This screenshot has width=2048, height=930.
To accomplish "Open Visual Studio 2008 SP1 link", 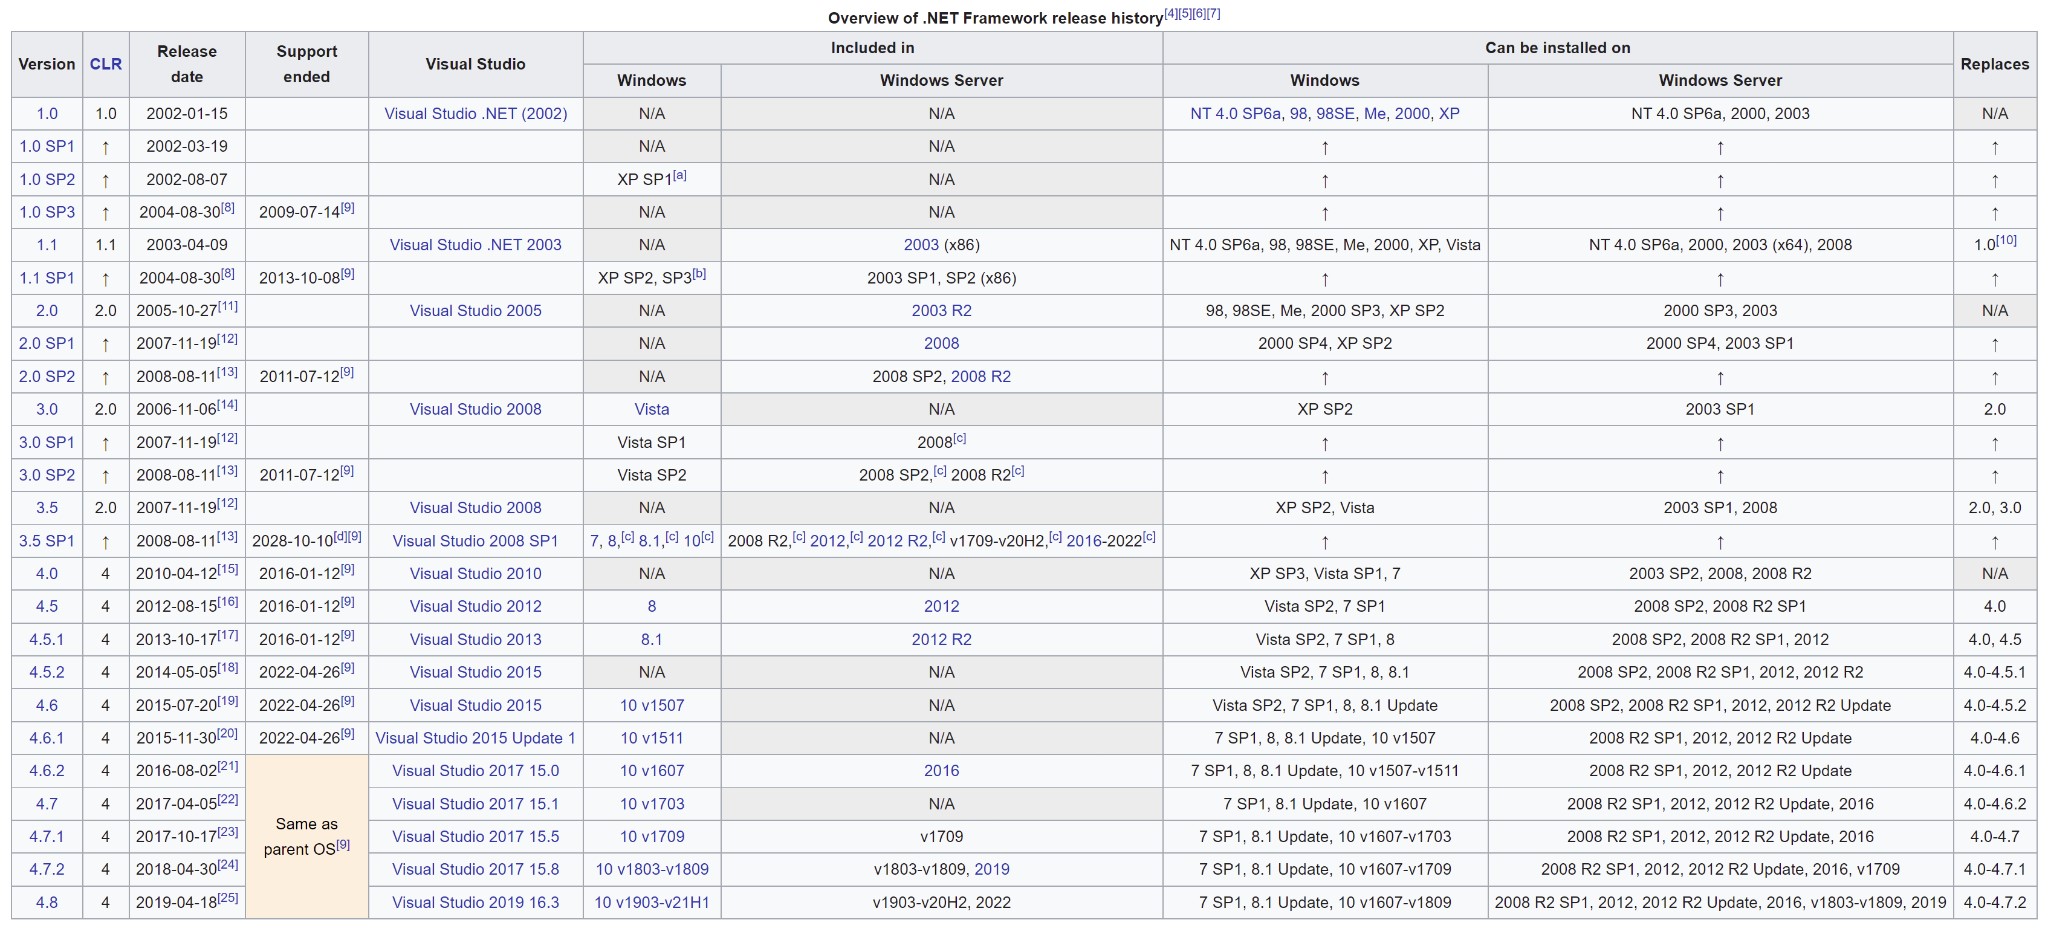I will coord(476,541).
